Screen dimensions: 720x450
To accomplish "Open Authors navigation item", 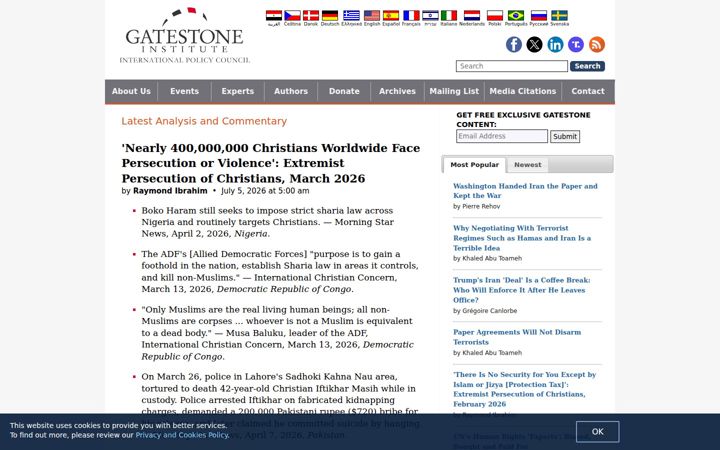I will point(291,91).
